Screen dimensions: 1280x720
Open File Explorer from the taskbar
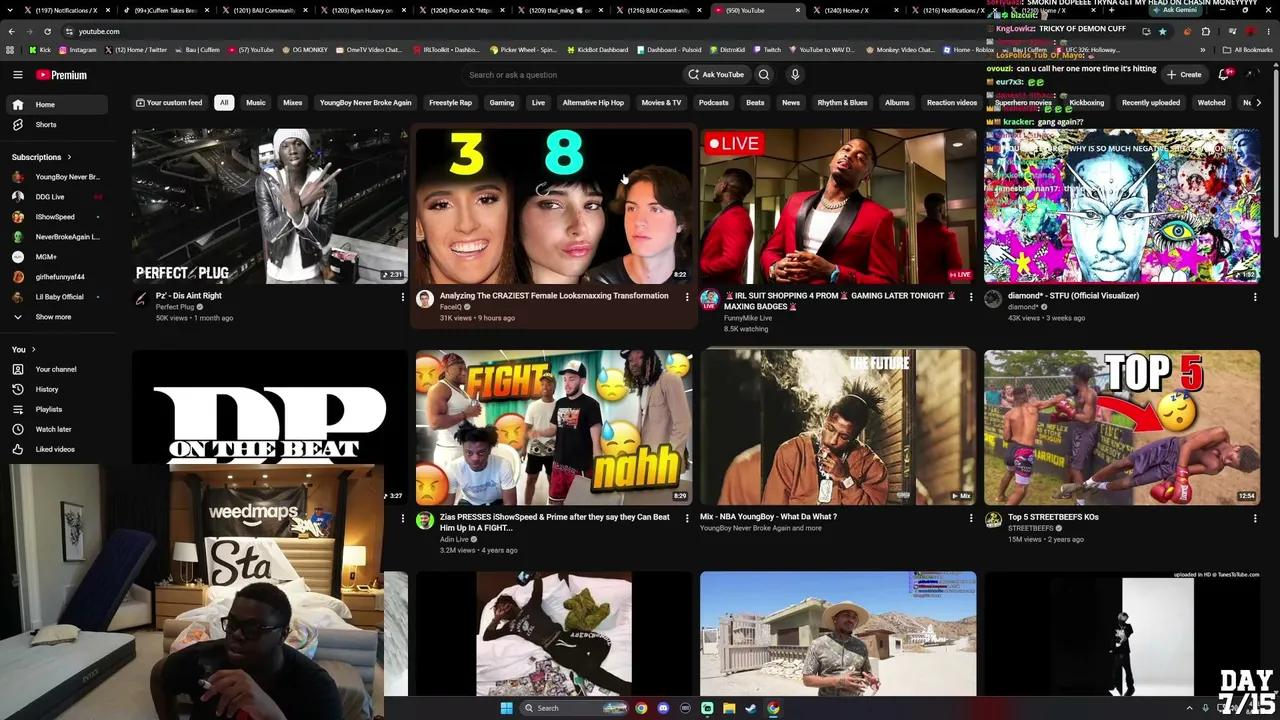[729, 708]
